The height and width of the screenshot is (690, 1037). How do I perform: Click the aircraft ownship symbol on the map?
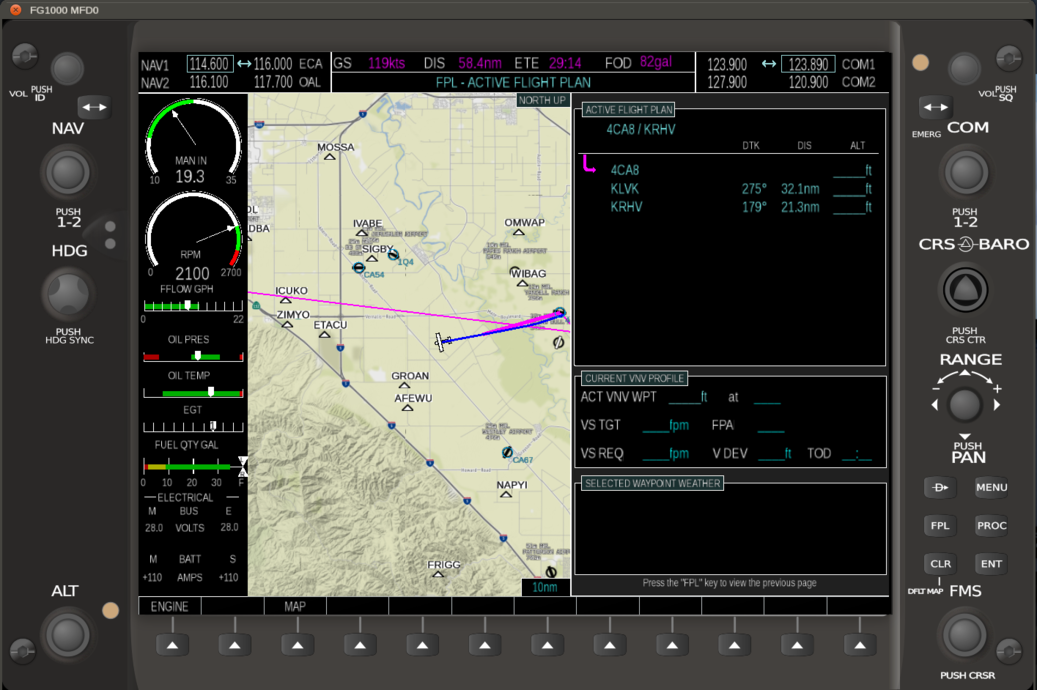coord(440,341)
